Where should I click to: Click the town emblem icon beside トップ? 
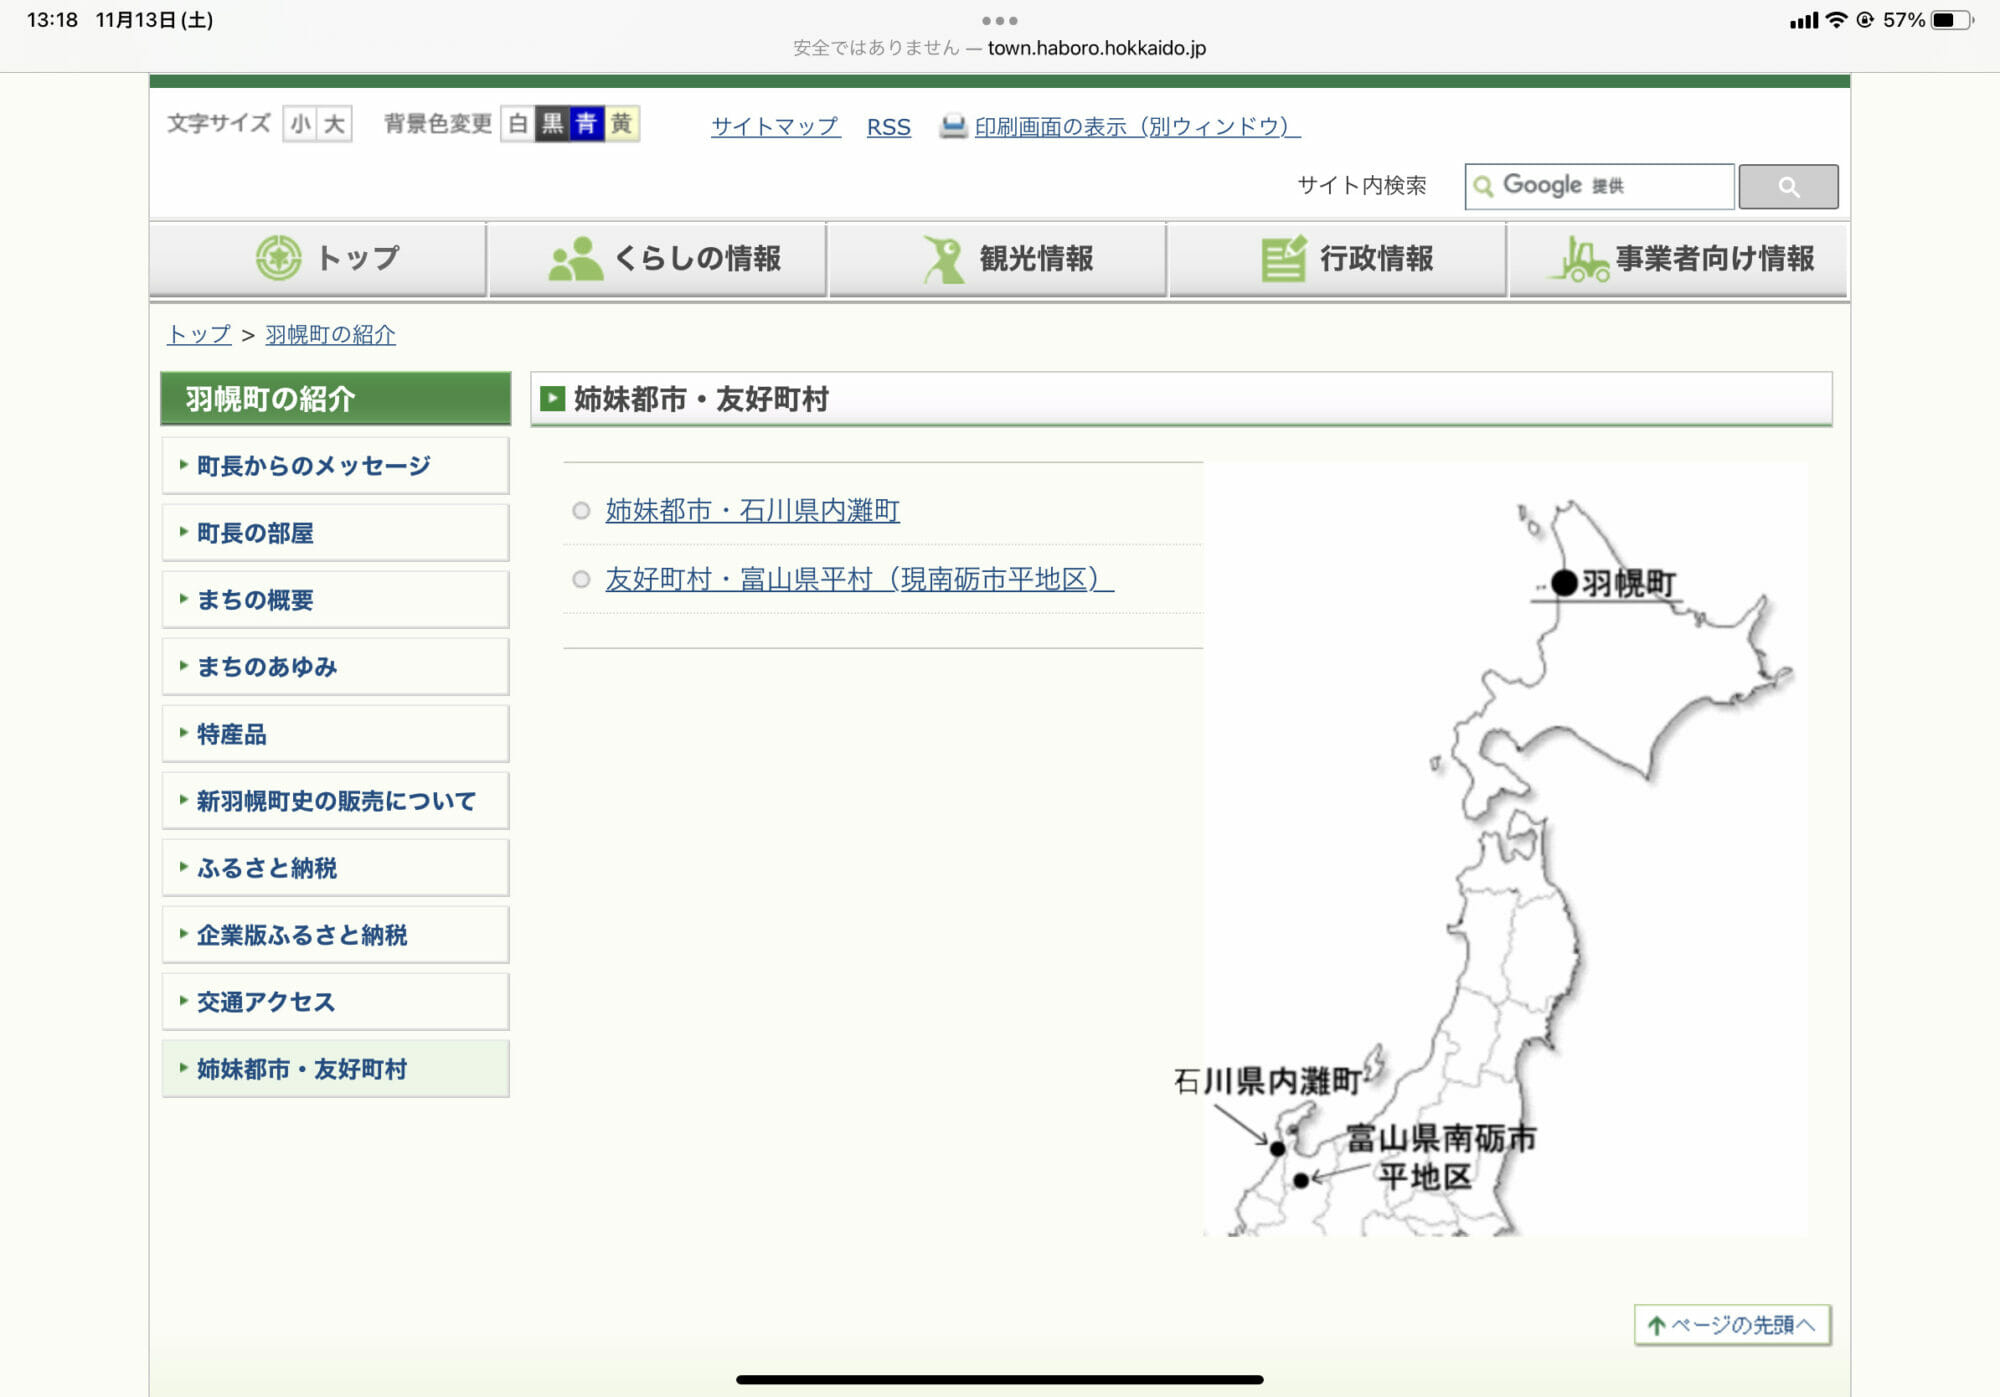point(278,258)
